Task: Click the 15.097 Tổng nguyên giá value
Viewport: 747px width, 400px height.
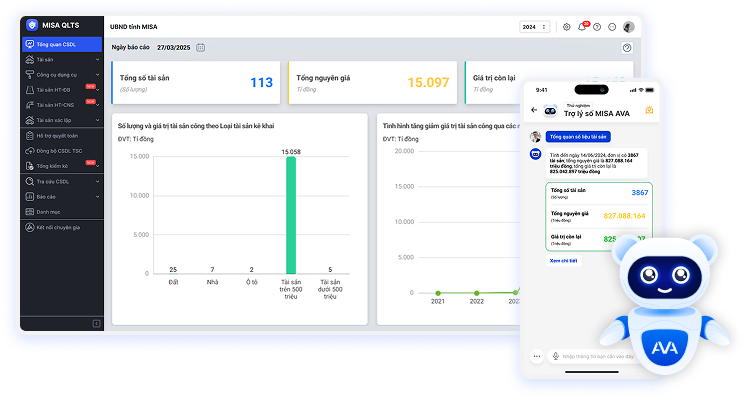Action: [428, 83]
